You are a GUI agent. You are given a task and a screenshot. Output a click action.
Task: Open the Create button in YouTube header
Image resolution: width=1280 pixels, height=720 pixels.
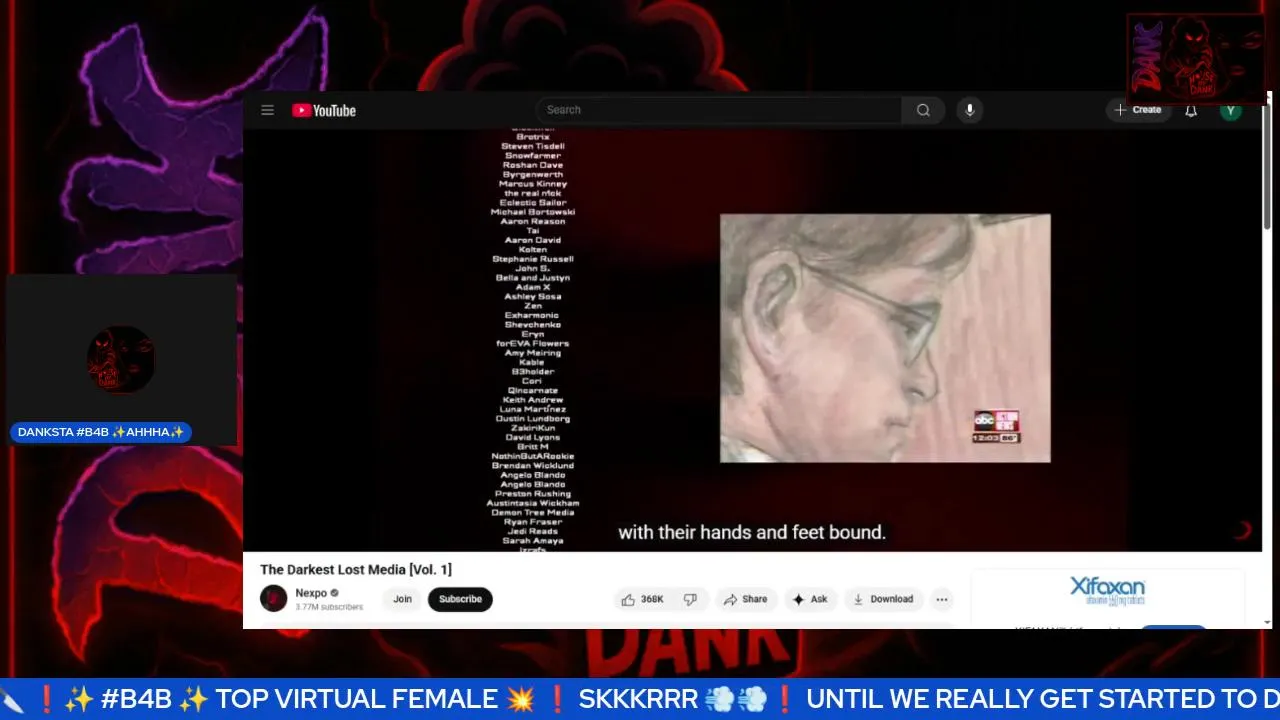pos(1138,110)
